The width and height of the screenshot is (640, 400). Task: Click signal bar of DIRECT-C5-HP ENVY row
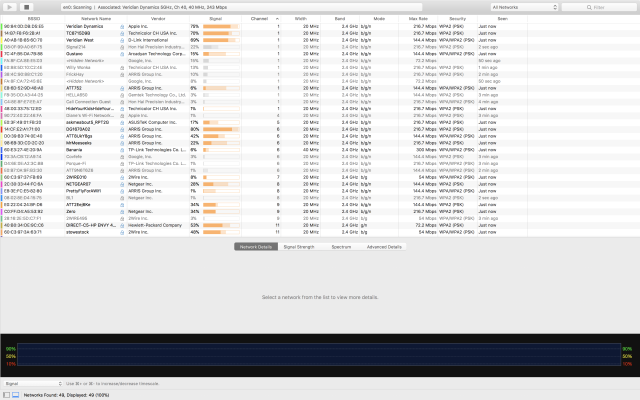221,225
